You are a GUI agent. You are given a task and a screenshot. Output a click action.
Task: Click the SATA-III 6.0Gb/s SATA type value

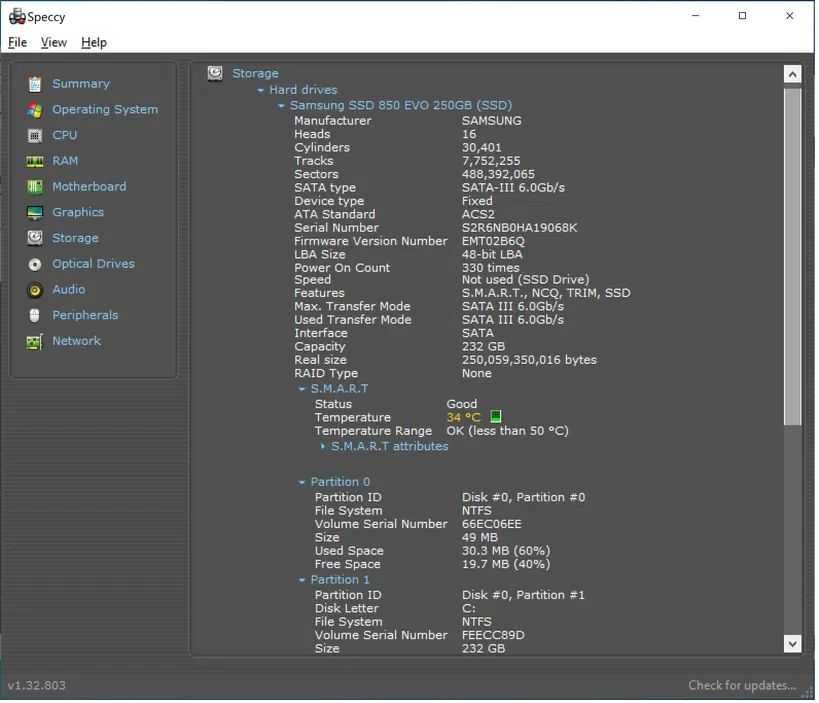pyautogui.click(x=513, y=188)
